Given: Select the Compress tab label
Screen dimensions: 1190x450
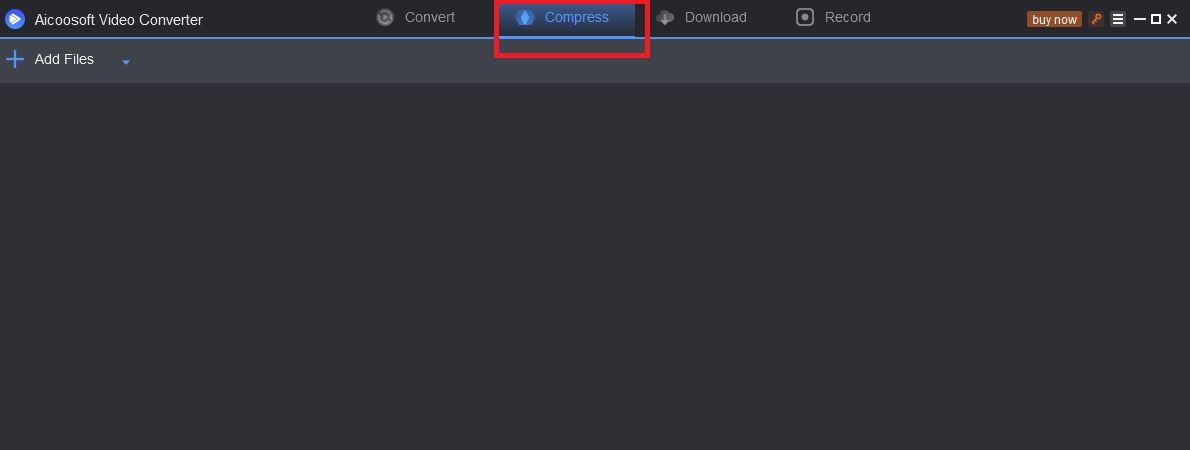Looking at the screenshot, I should point(577,17).
